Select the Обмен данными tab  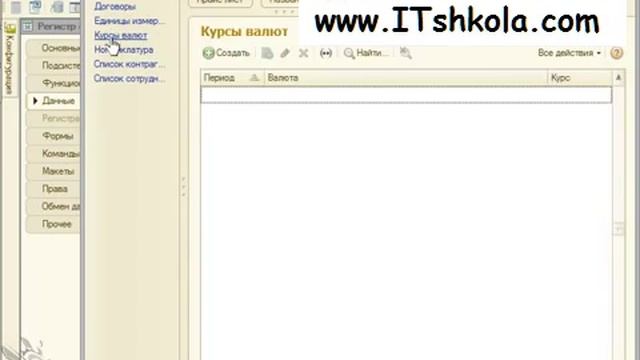click(53, 207)
